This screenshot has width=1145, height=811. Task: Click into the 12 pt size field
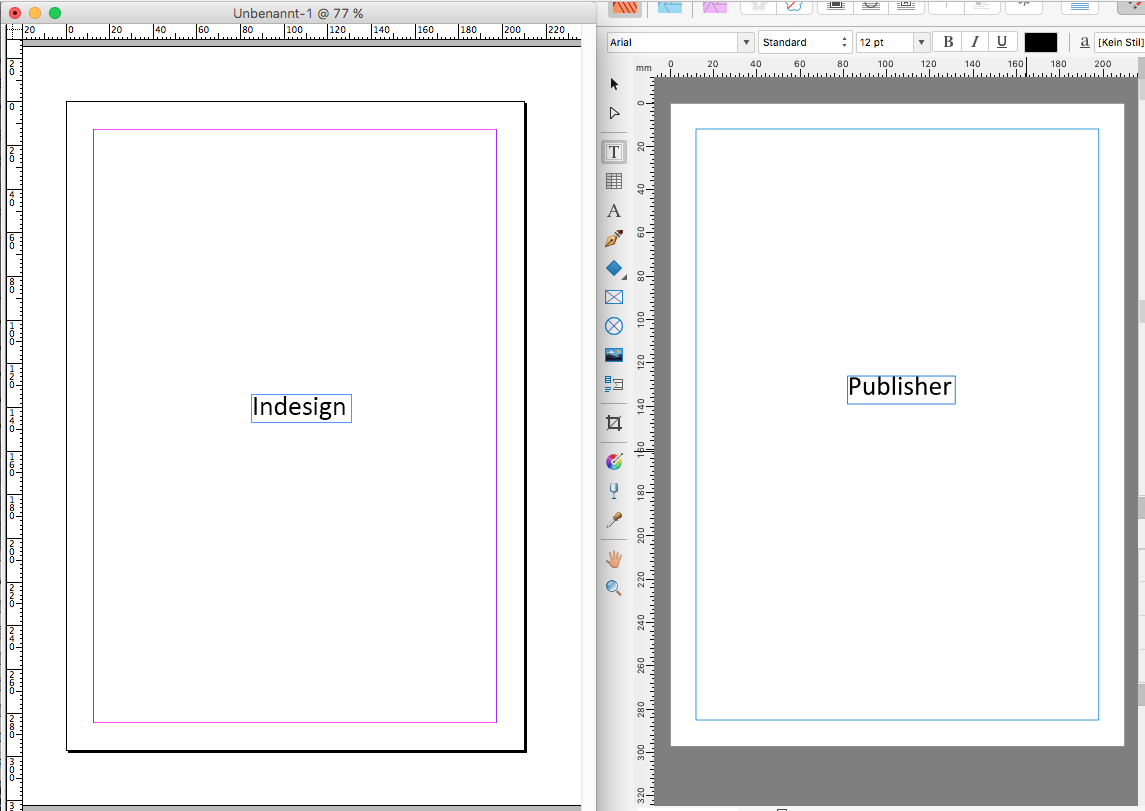click(x=885, y=42)
